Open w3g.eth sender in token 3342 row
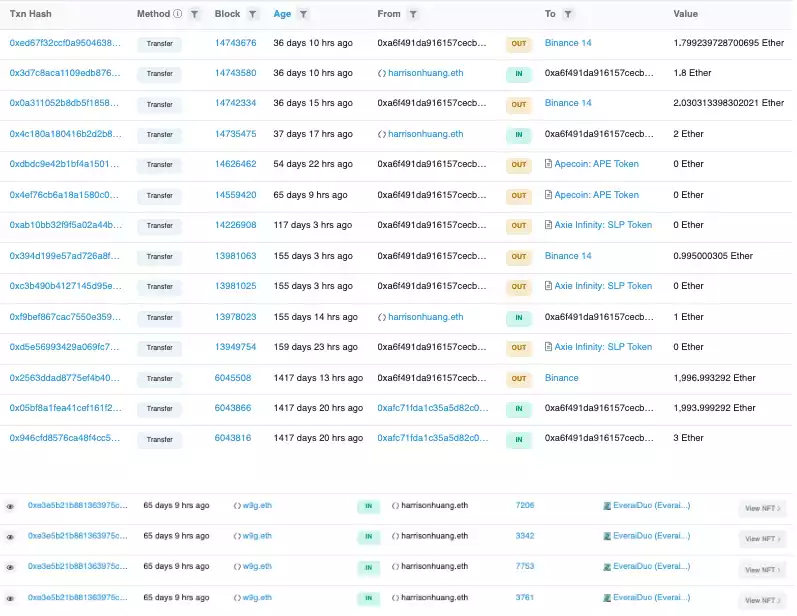 click(257, 536)
